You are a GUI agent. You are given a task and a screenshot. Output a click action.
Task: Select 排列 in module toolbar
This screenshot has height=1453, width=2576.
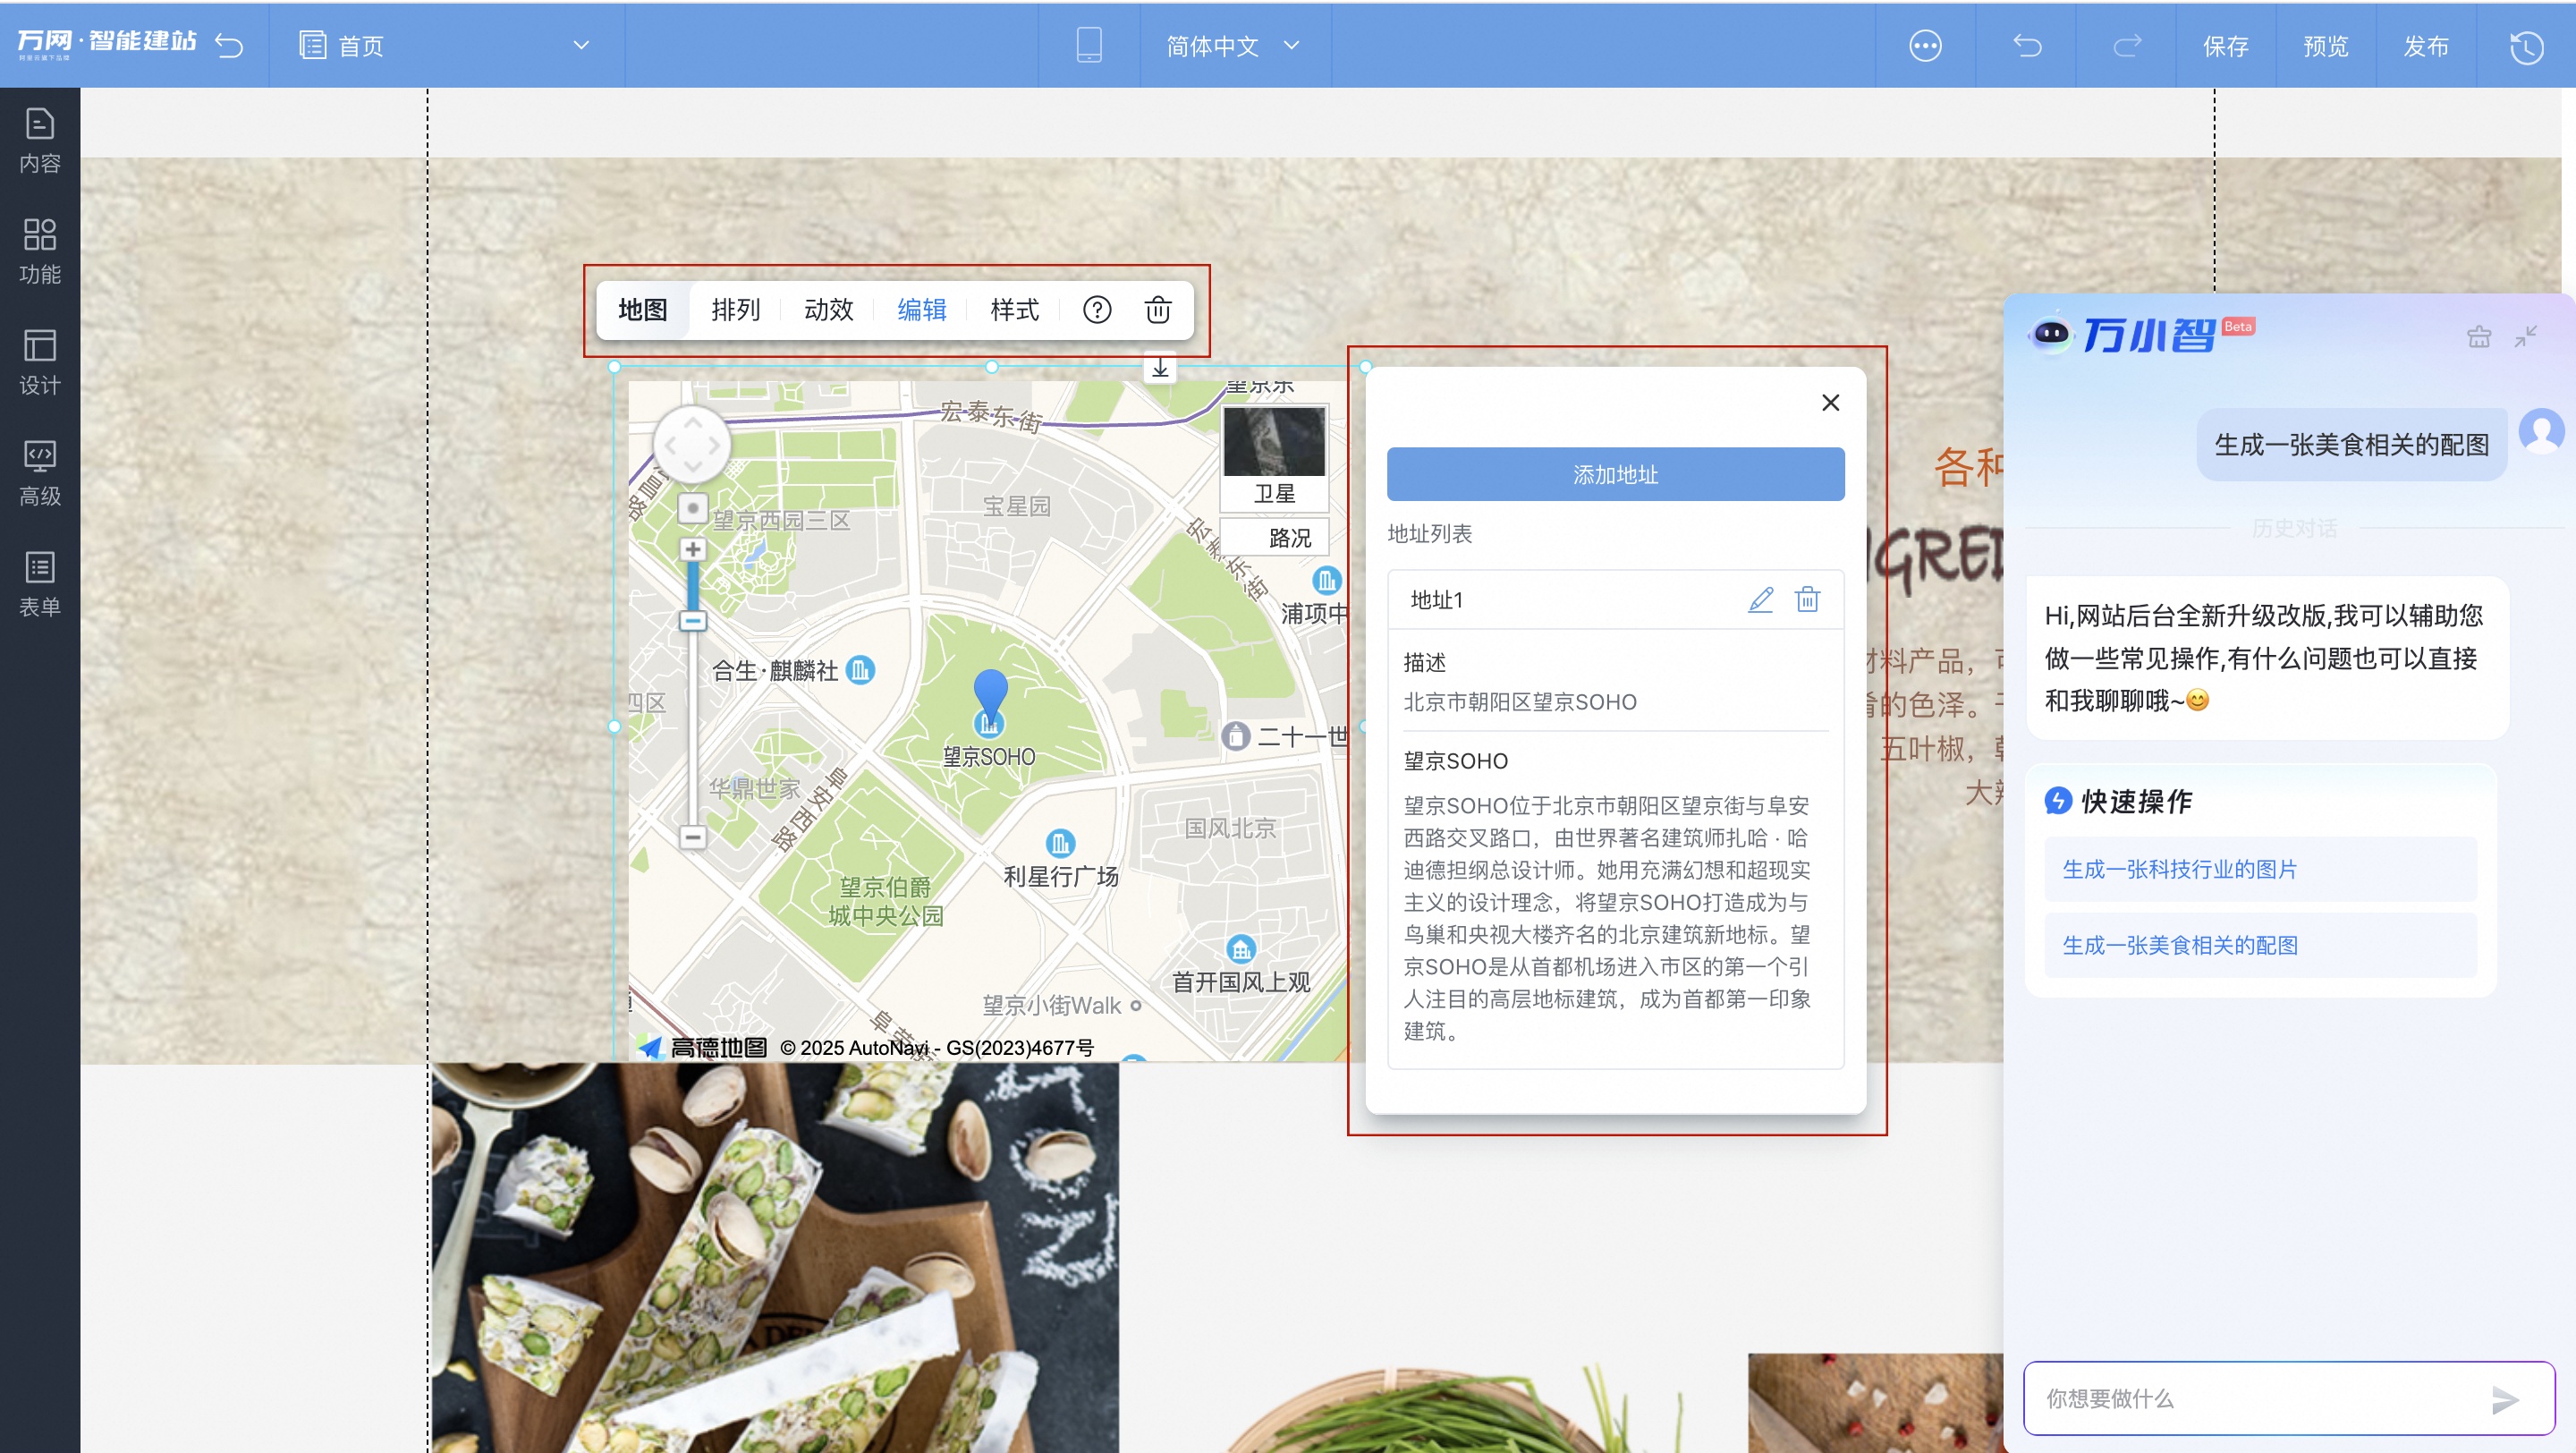(x=736, y=310)
